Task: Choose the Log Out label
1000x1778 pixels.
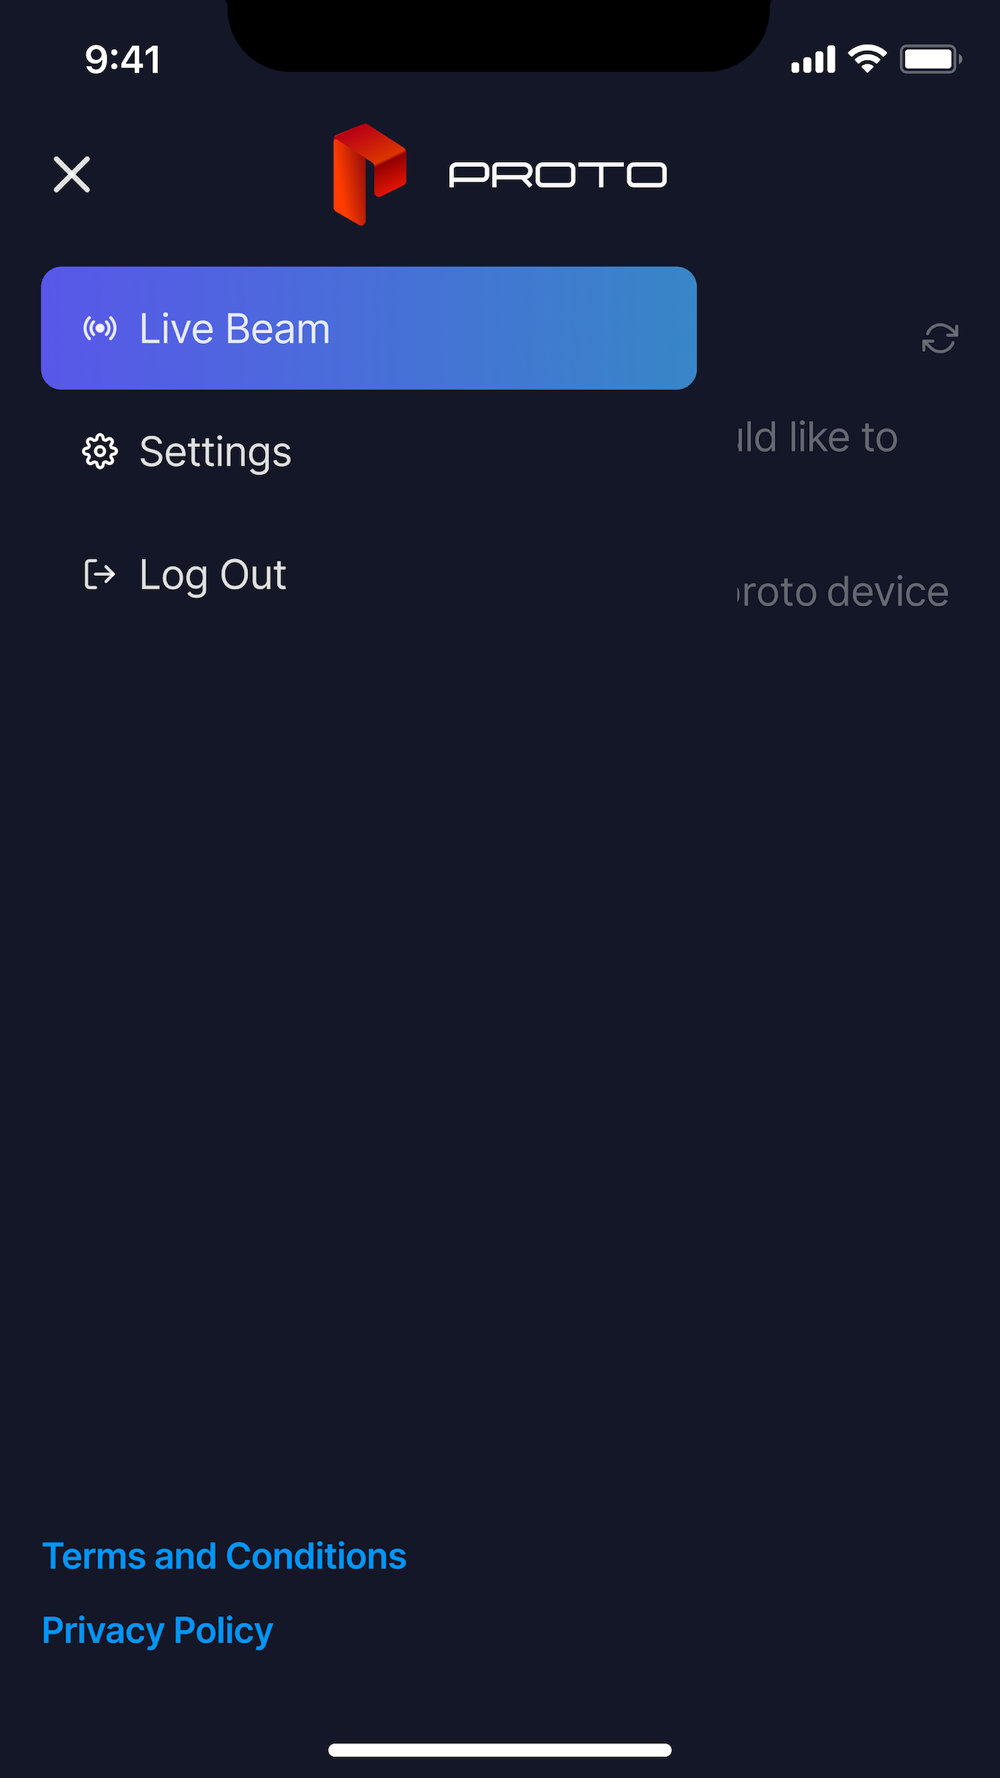Action: point(213,575)
